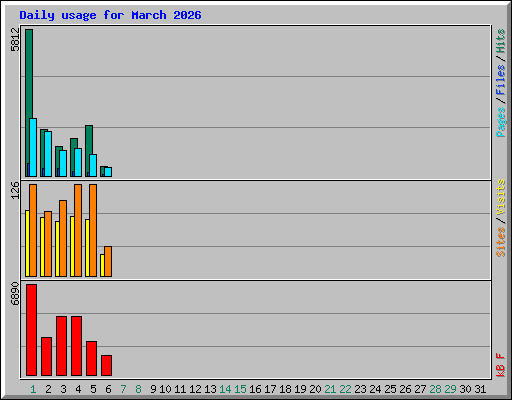Screen dimensions: 512x400
Task: Click the 'Daily usage for March 2026' title
Action: tap(110, 15)
